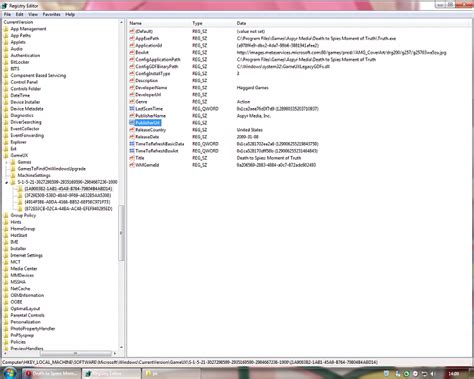Click the binary icon beside TimeToRefreshBasicData

pos(132,144)
